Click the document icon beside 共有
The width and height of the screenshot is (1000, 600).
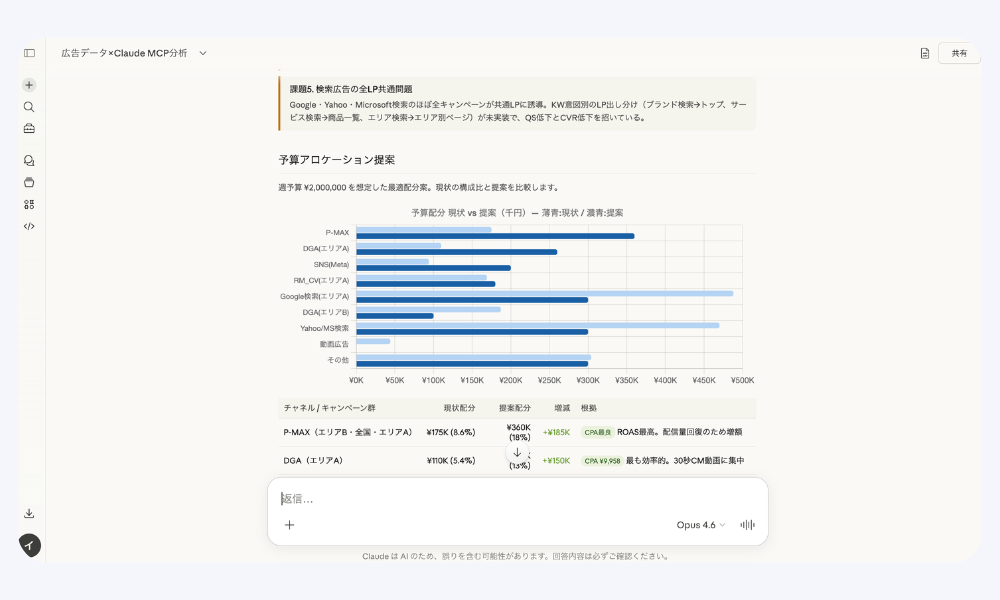[925, 53]
